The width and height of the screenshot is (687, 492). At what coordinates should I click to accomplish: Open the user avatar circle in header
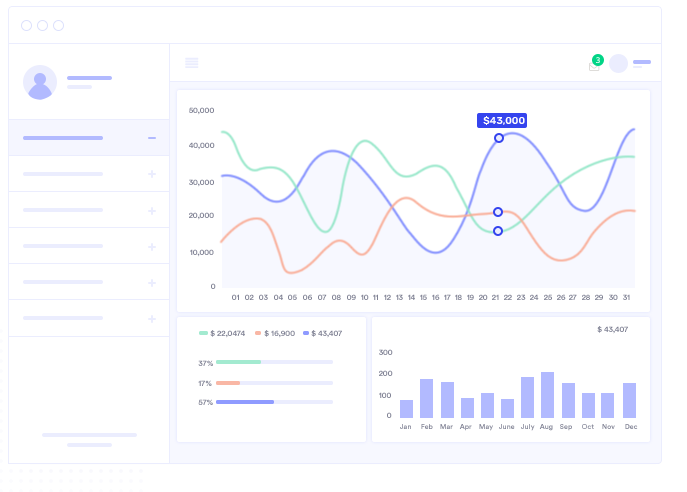pyautogui.click(x=618, y=64)
